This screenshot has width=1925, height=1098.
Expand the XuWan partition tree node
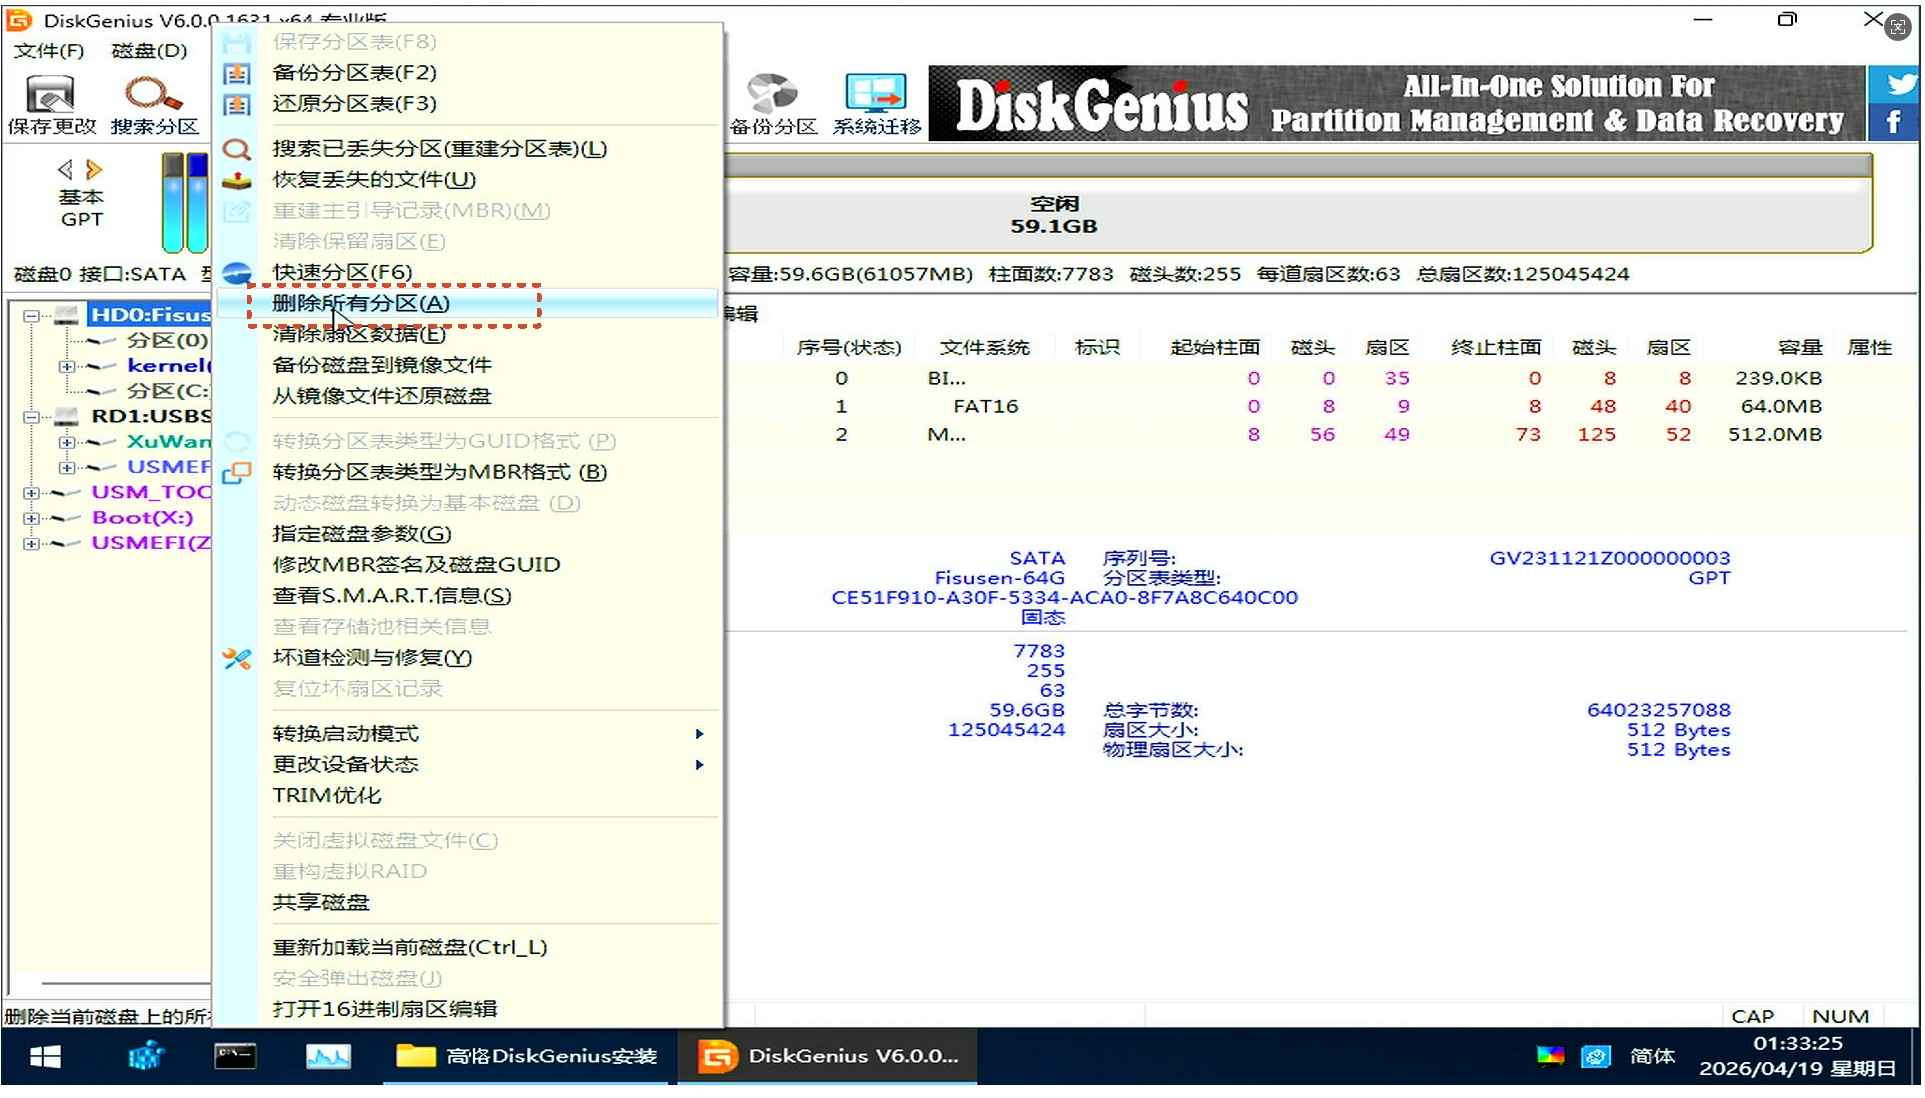[x=66, y=442]
